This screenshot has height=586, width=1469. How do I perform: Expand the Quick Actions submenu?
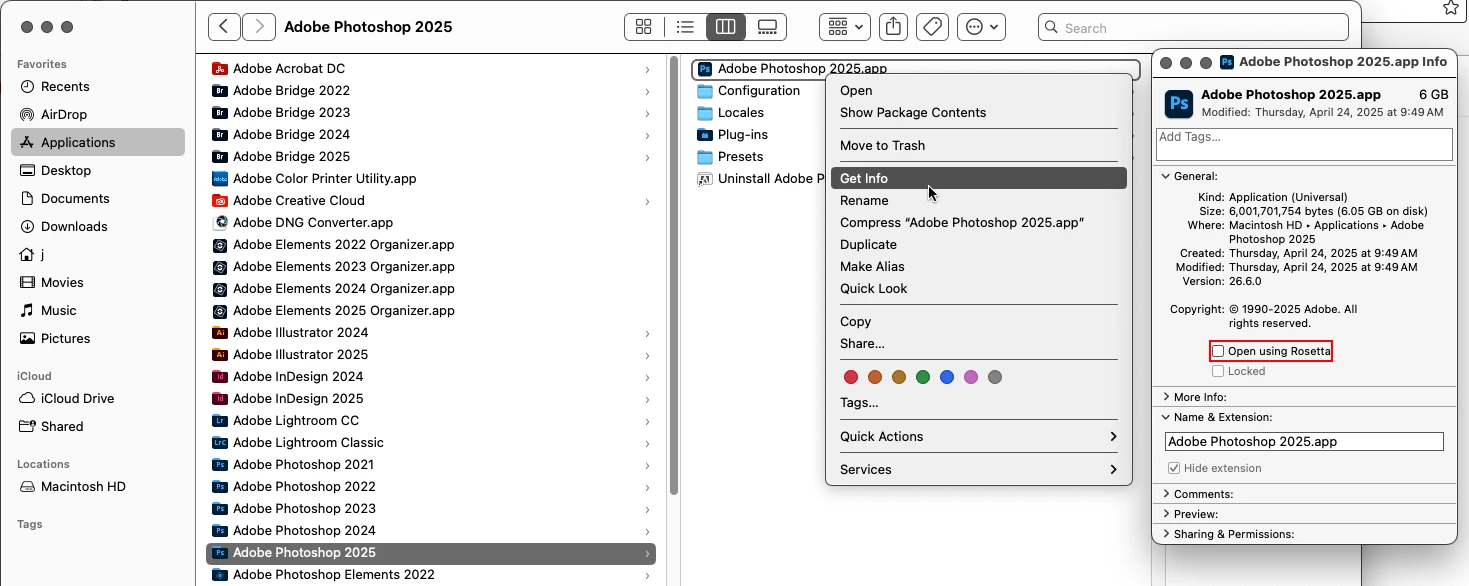[978, 436]
